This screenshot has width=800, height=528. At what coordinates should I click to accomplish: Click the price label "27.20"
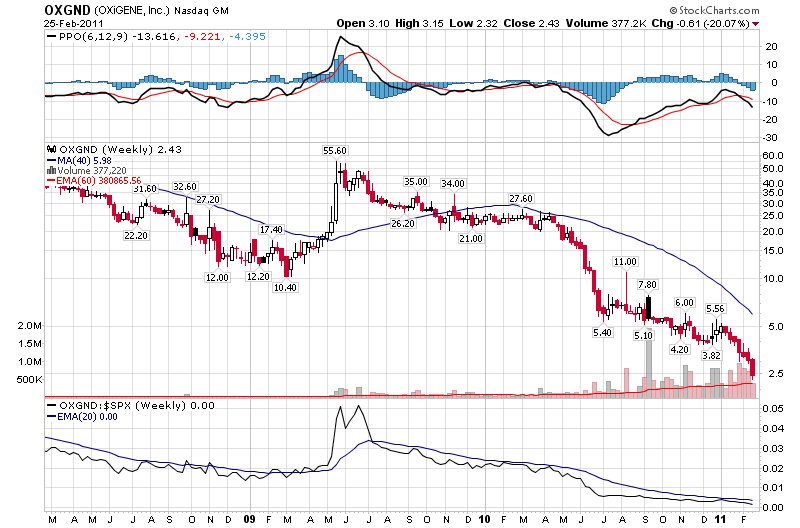tap(208, 199)
